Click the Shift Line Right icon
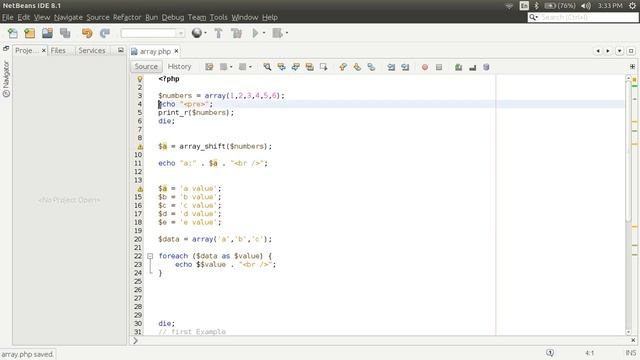This screenshot has height=360, width=640. [x=405, y=67]
